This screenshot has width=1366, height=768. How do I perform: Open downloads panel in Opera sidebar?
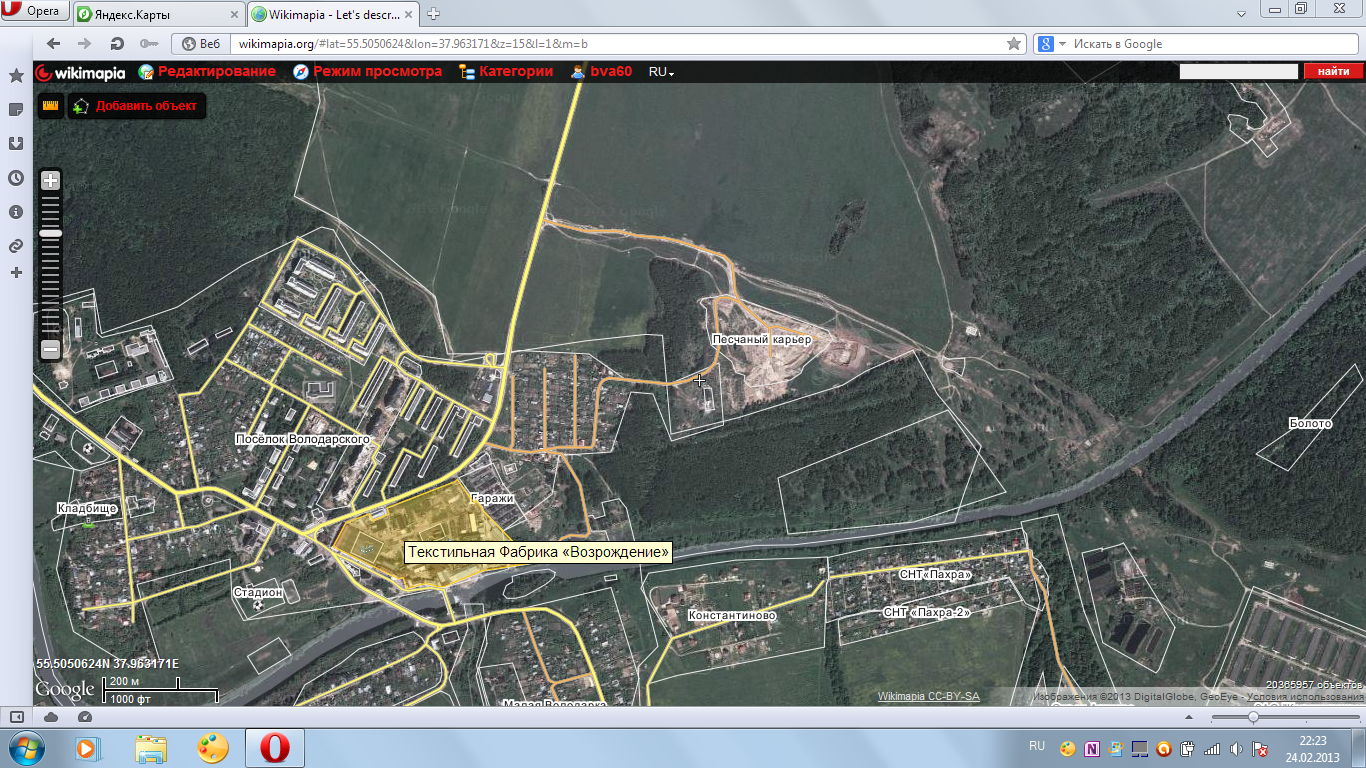(x=16, y=143)
